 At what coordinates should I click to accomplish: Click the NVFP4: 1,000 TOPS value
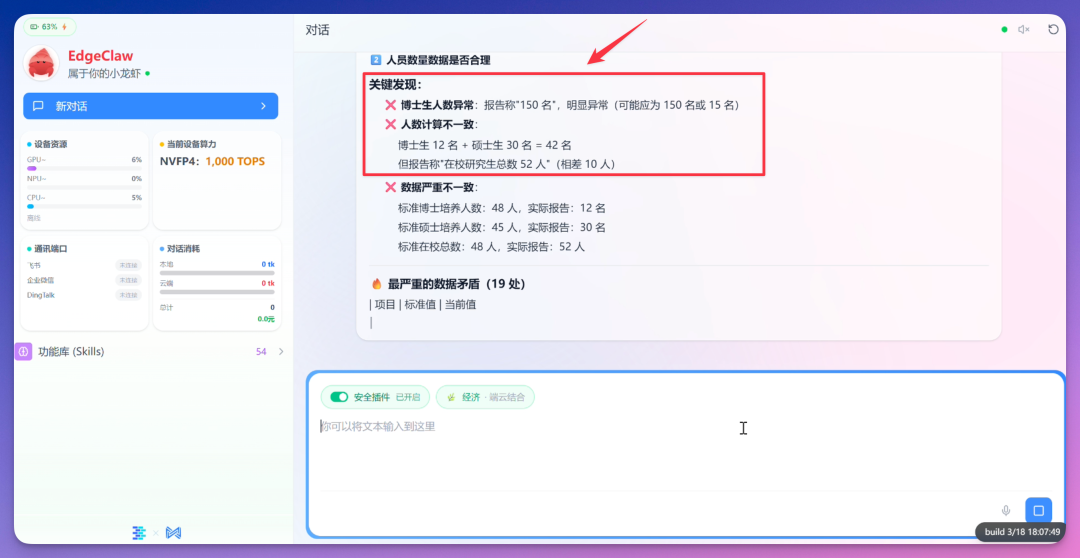click(x=212, y=162)
